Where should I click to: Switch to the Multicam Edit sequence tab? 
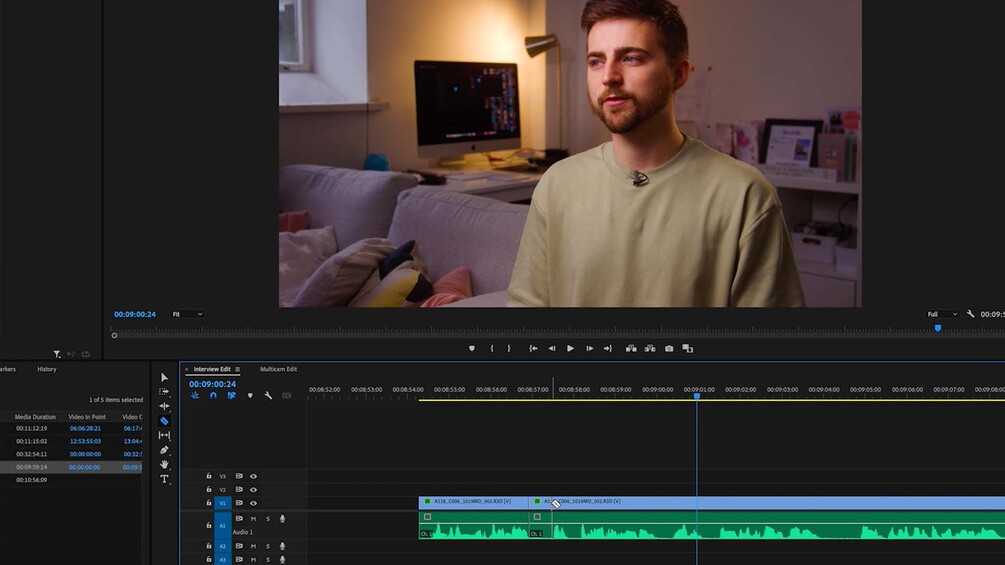click(278, 369)
